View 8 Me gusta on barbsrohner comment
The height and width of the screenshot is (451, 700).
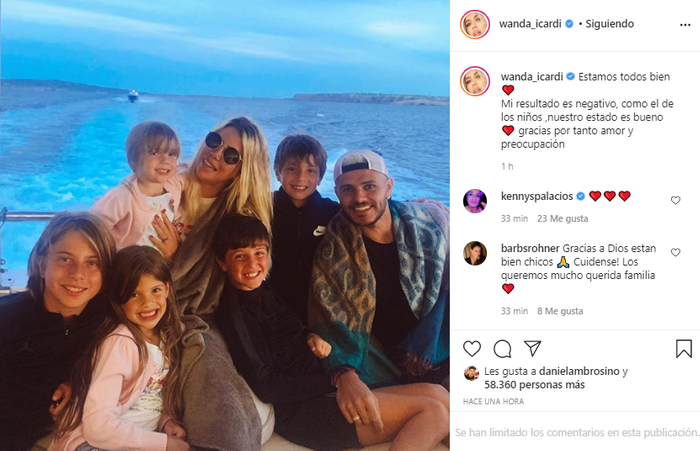point(560,311)
